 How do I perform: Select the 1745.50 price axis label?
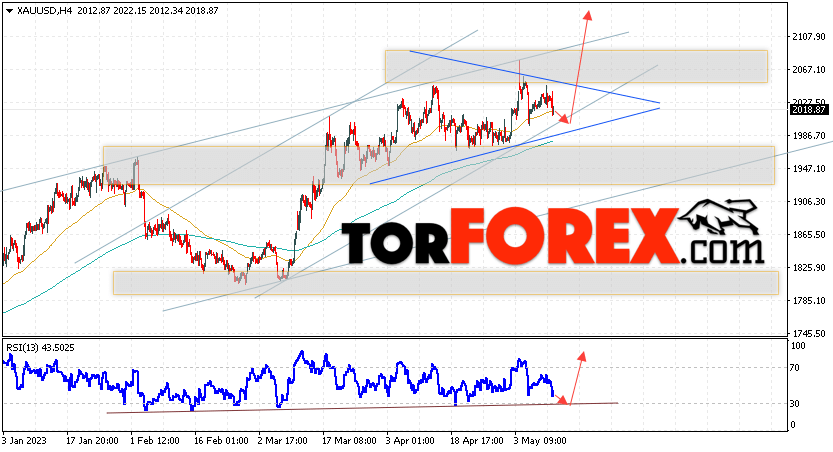pyautogui.click(x=809, y=334)
